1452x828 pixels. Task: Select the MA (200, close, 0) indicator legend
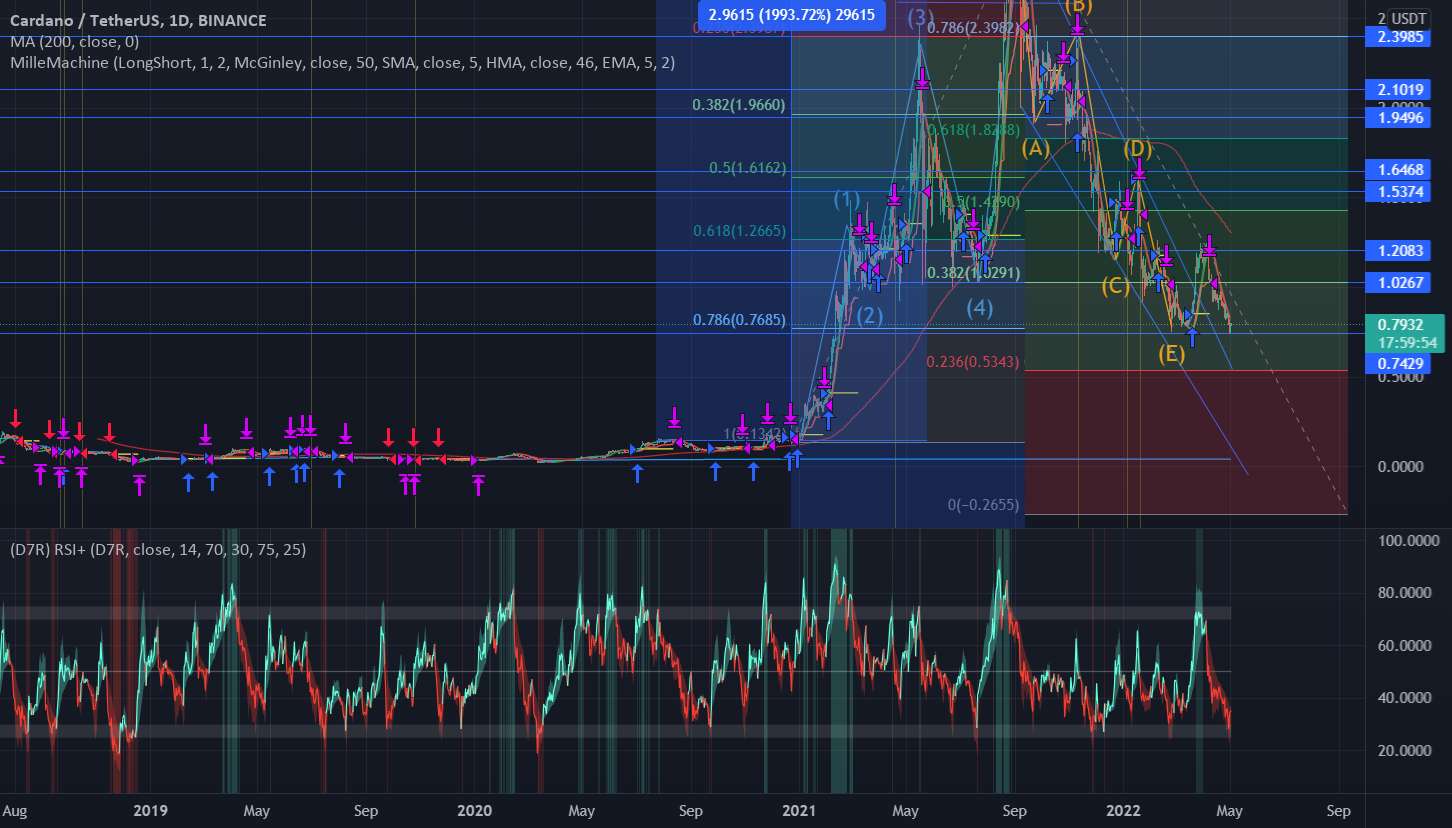point(75,42)
